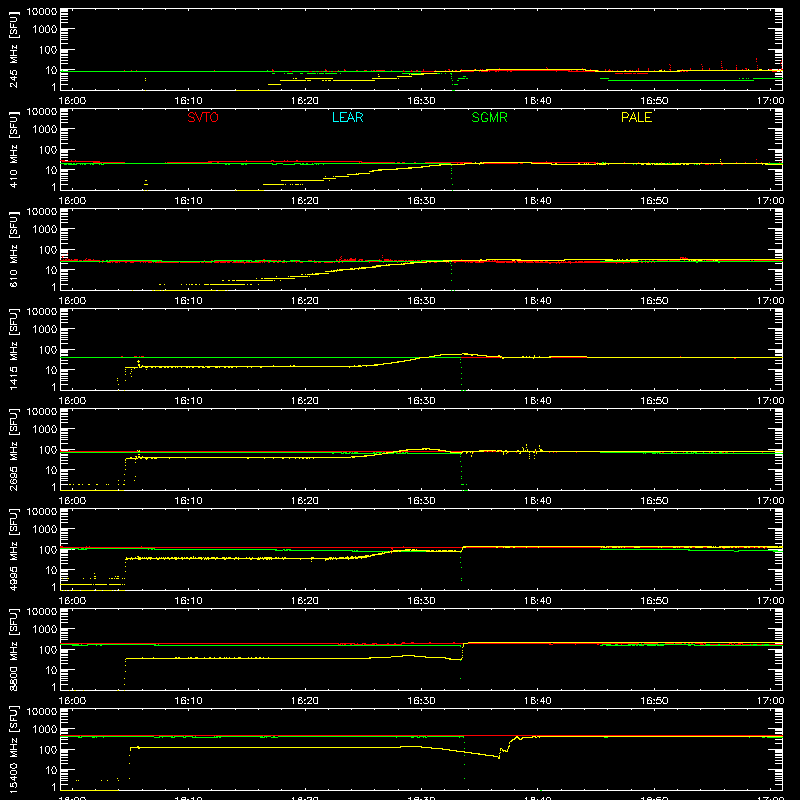This screenshot has height=800, width=800.
Task: Click the 16:00 tick under the 8800 MHz plot
Action: [x=72, y=701]
